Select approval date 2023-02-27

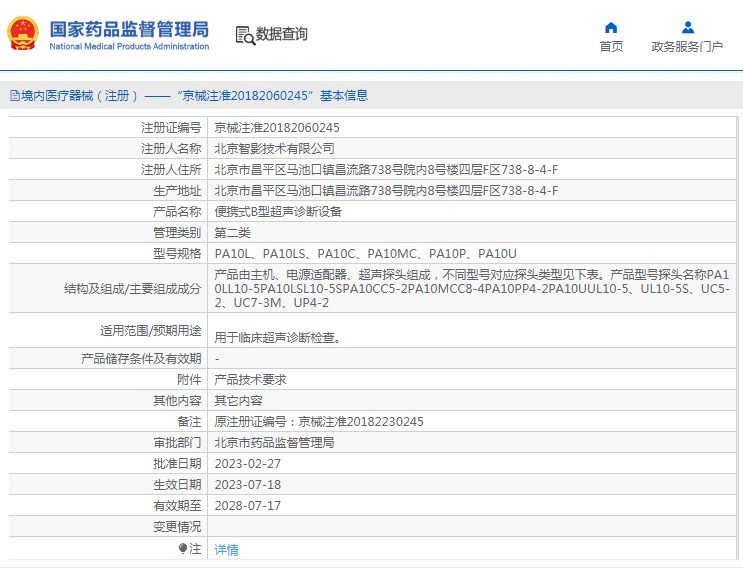click(x=248, y=464)
